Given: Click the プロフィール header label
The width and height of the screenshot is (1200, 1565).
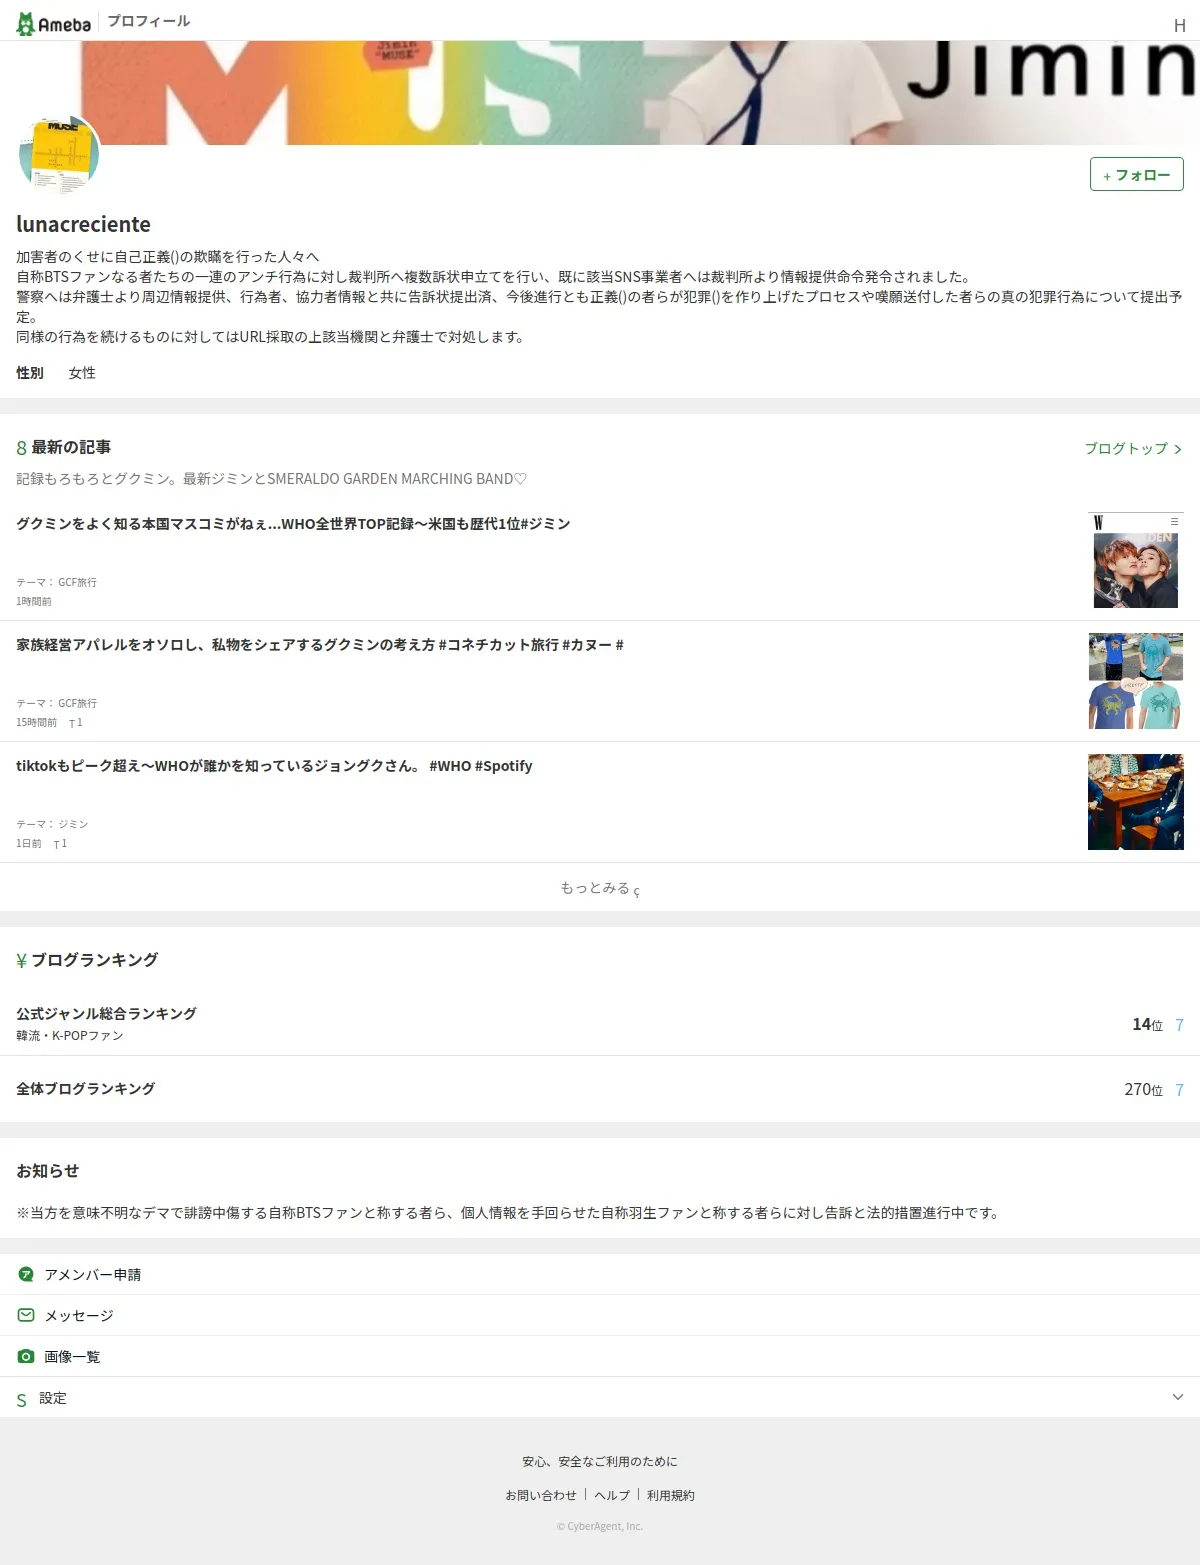Looking at the screenshot, I should coord(149,21).
